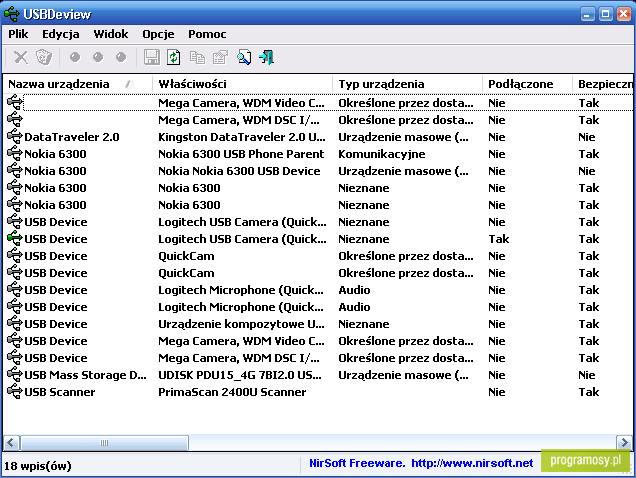Click the USBDeview title bar app icon

pos(11,14)
